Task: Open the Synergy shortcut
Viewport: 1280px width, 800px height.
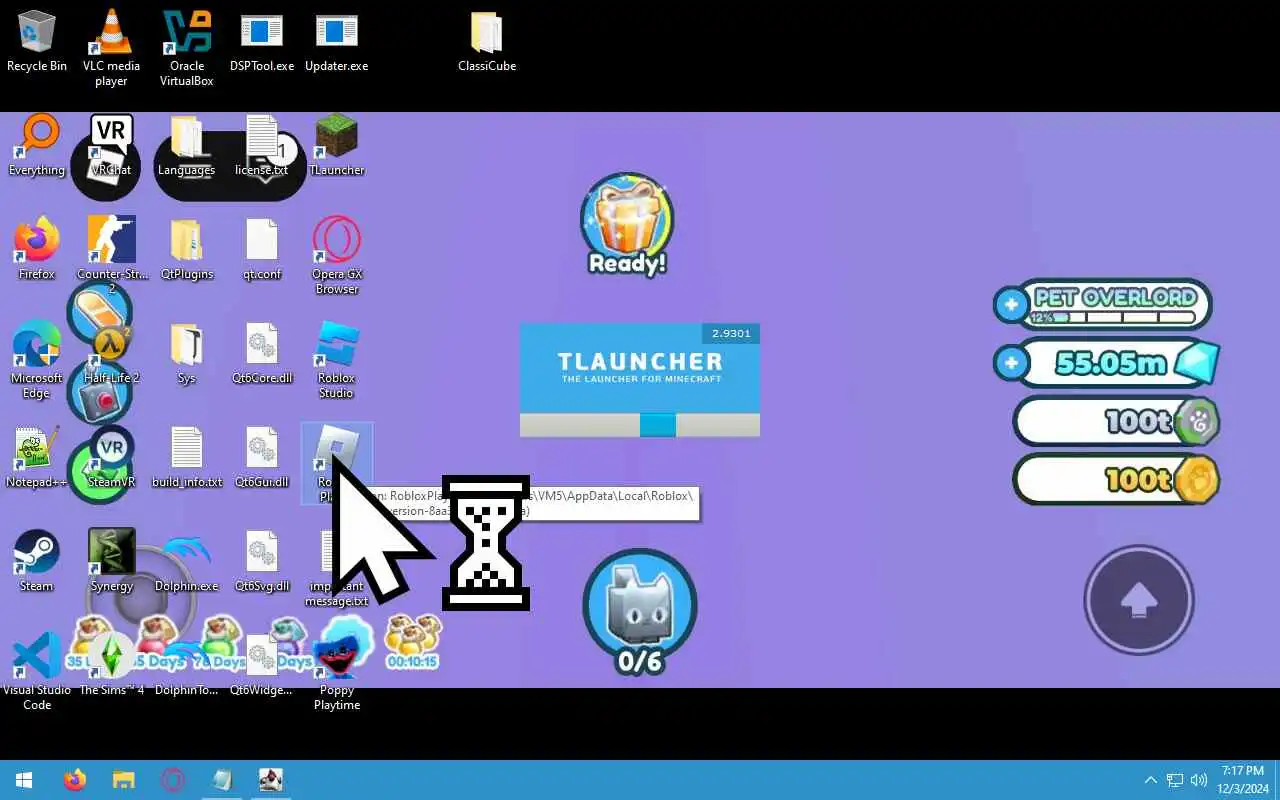Action: pyautogui.click(x=111, y=562)
